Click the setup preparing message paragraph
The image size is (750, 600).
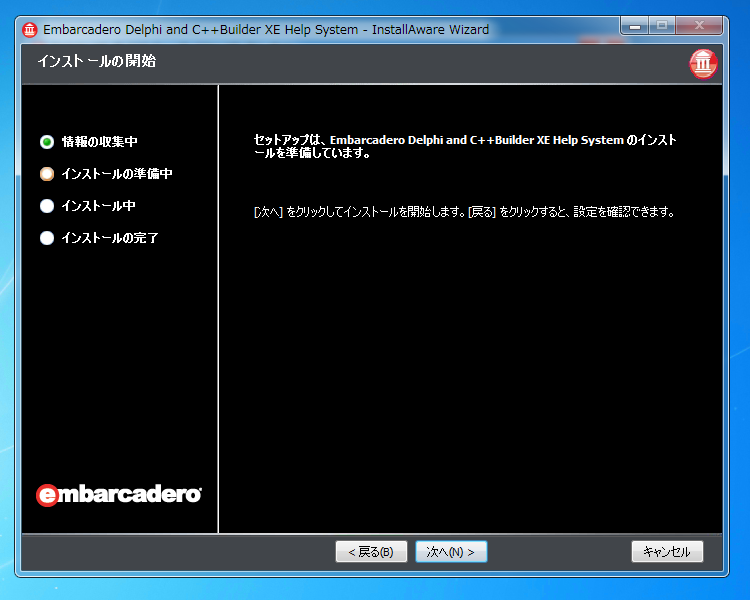click(465, 146)
